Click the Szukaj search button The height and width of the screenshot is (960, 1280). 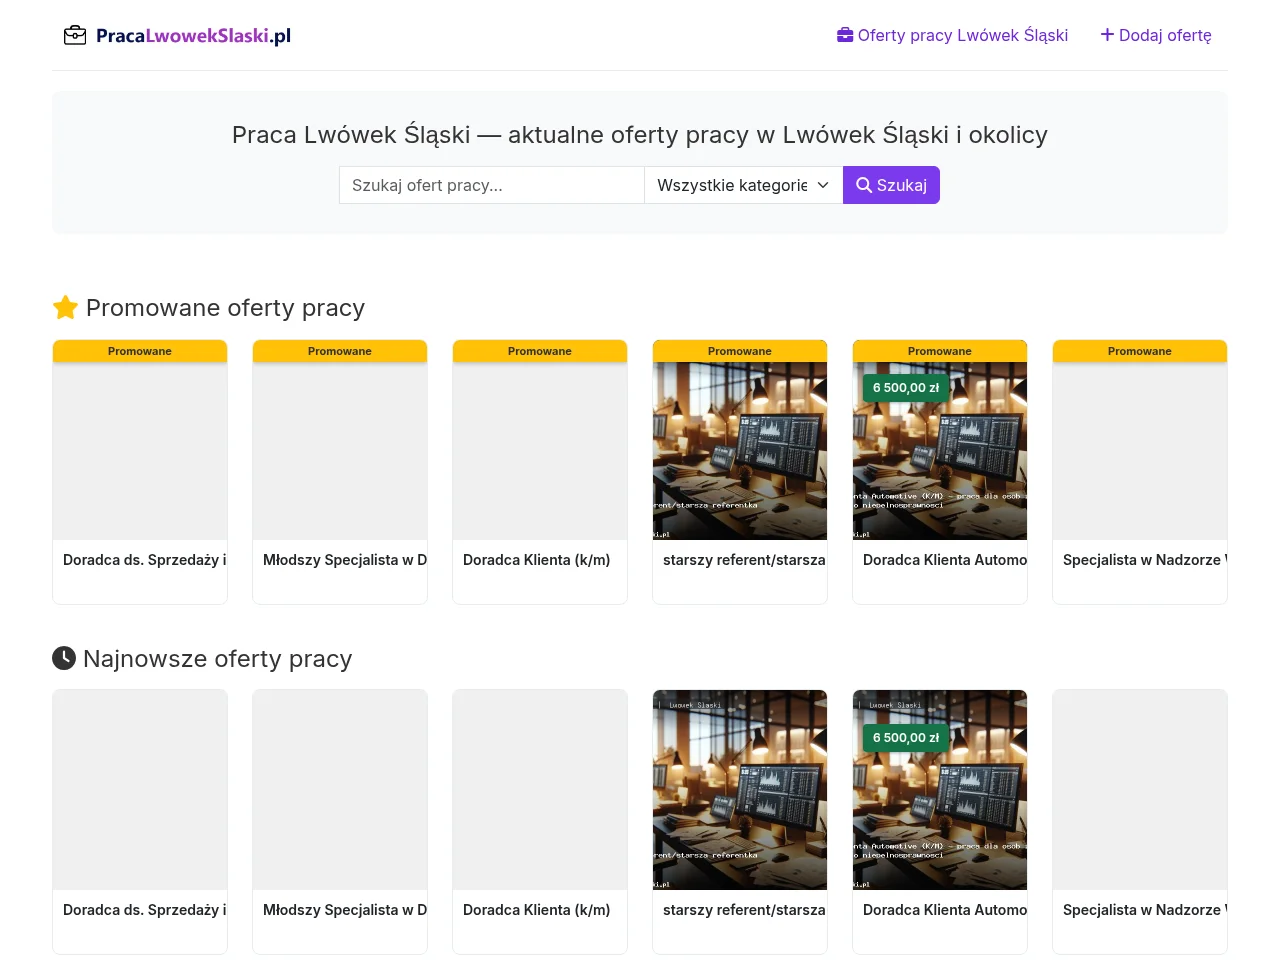pyautogui.click(x=891, y=185)
